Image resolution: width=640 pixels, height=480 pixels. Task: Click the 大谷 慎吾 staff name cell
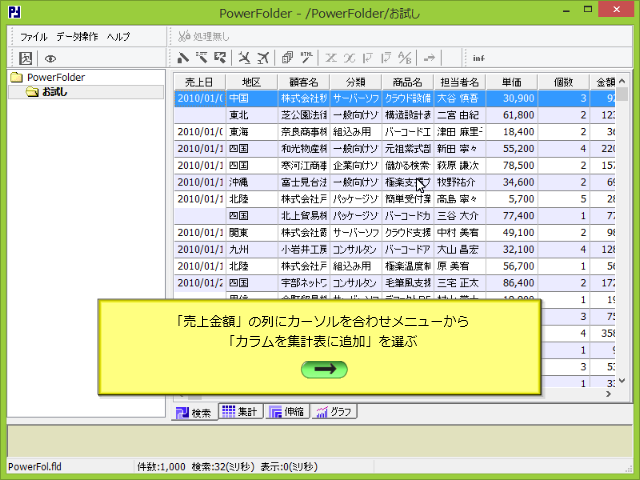coord(460,98)
